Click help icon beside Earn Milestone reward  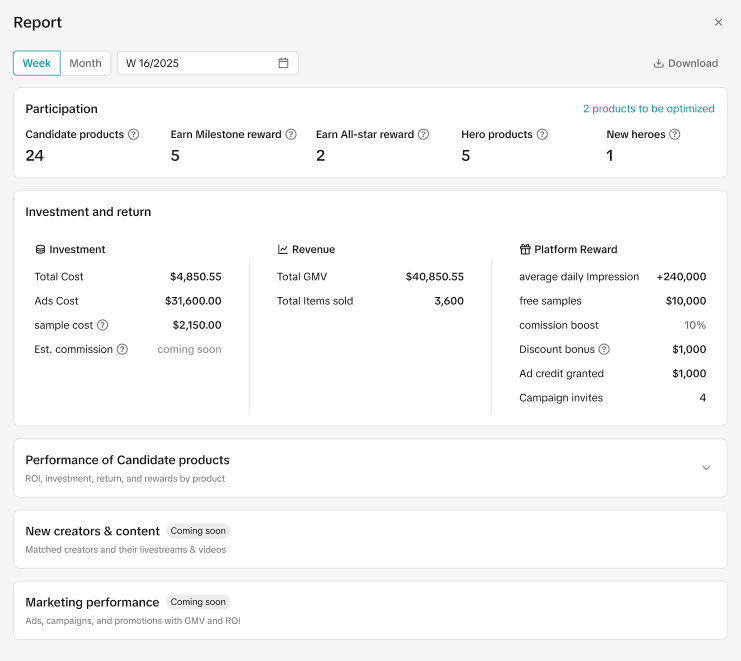click(x=291, y=134)
